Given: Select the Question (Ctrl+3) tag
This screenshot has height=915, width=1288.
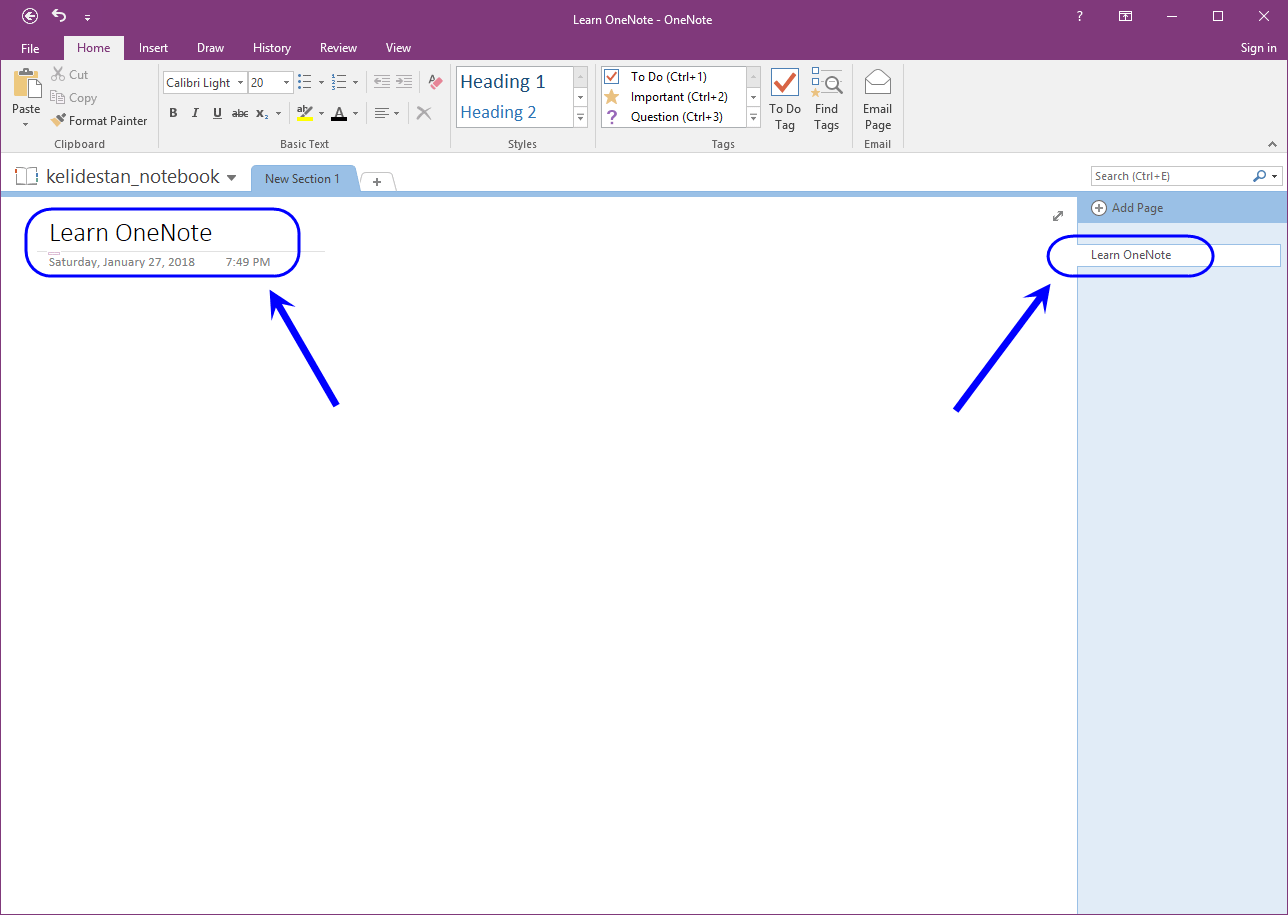Looking at the screenshot, I should [x=668, y=117].
